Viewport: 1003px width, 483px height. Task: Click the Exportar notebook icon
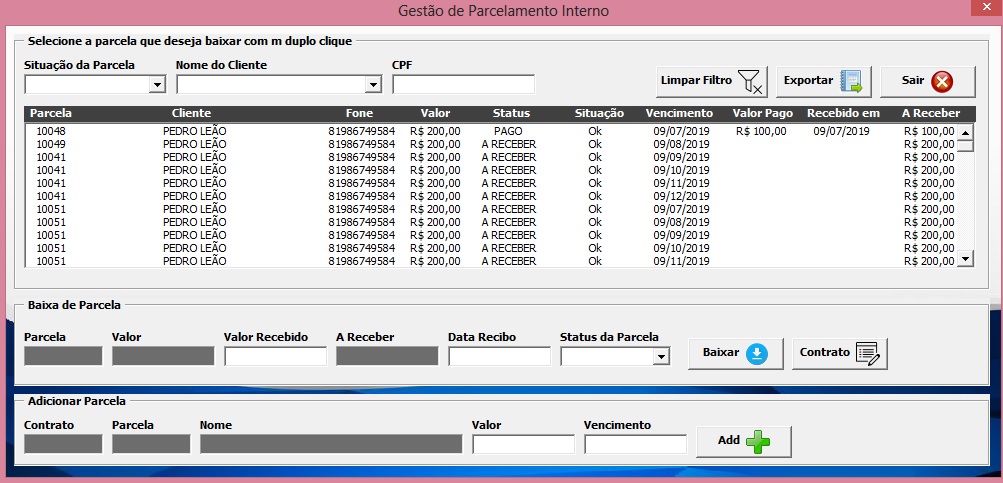click(x=851, y=81)
